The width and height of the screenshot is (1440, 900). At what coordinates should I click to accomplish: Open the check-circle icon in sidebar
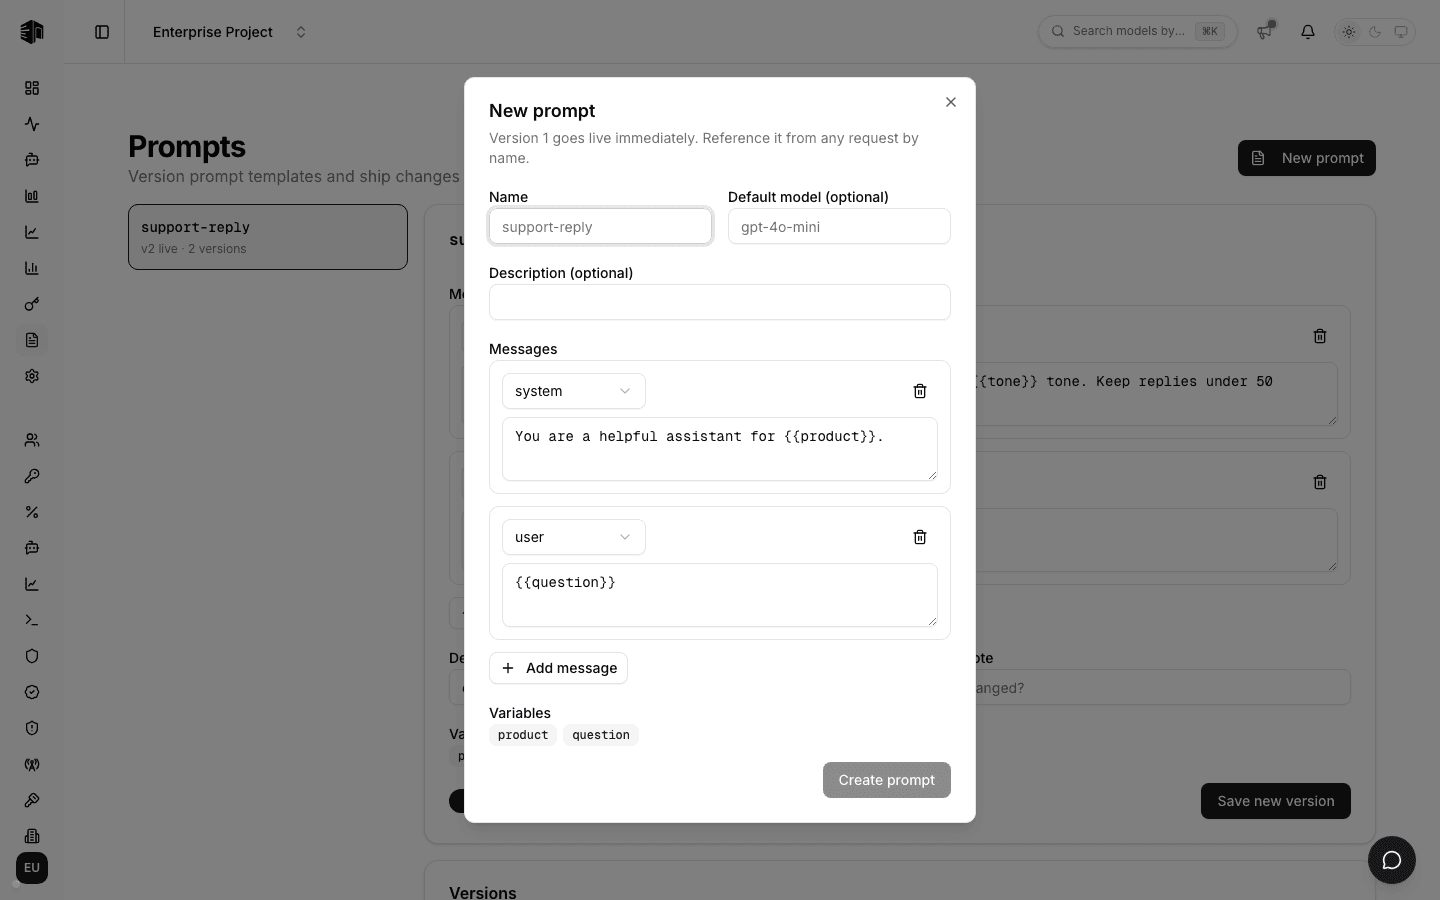(x=32, y=692)
